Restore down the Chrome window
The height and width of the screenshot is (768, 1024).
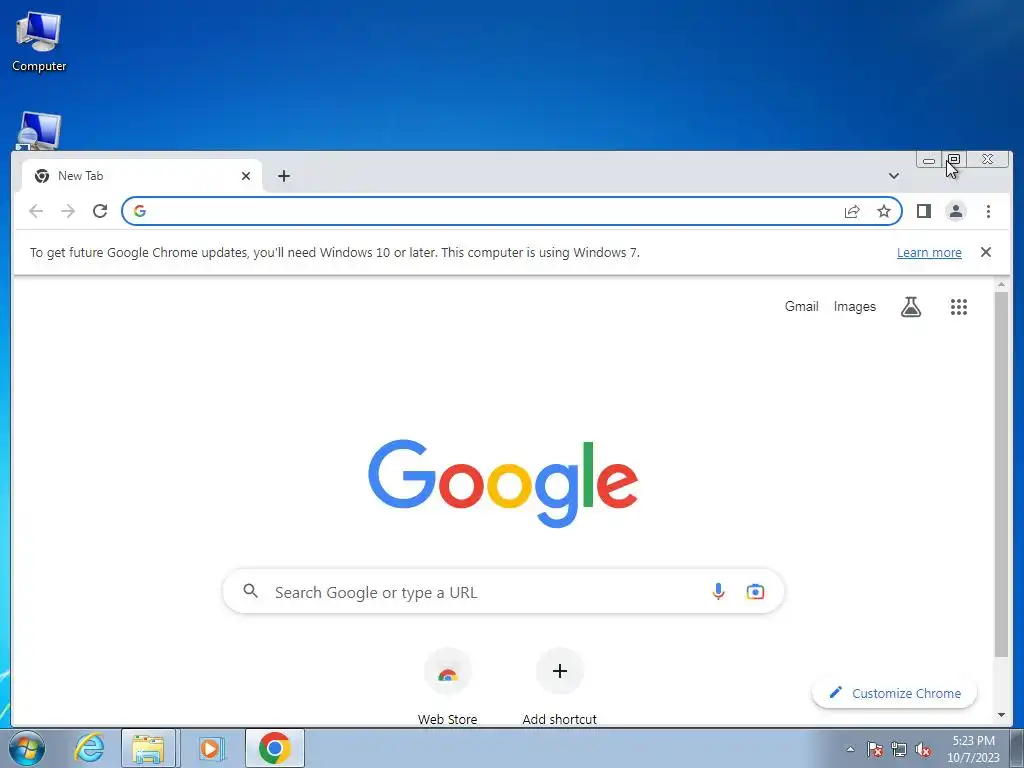[x=954, y=159]
